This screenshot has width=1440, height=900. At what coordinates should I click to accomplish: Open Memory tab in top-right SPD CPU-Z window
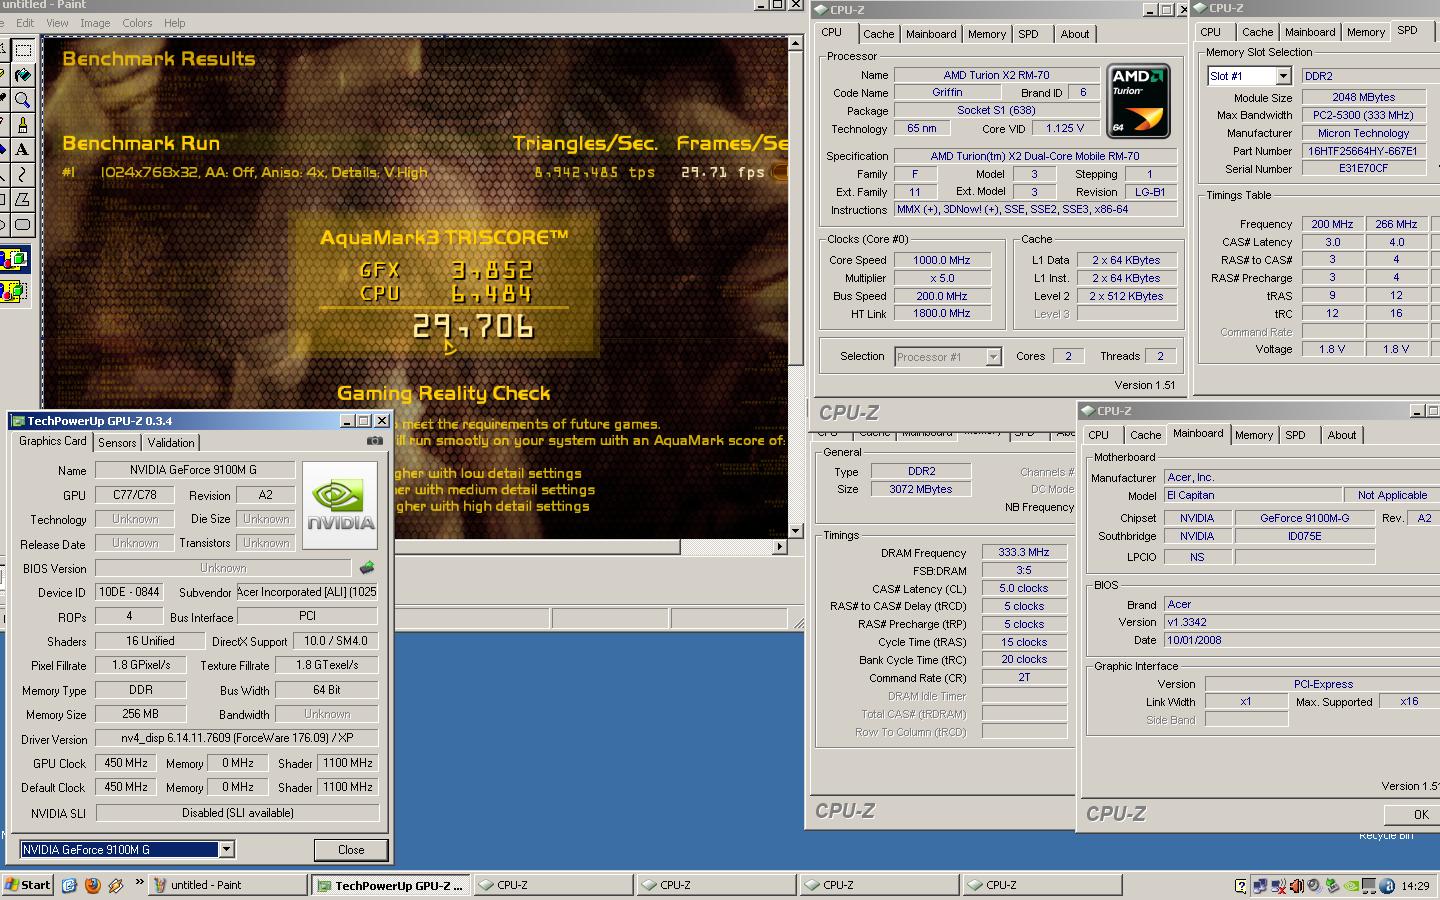point(1366,32)
